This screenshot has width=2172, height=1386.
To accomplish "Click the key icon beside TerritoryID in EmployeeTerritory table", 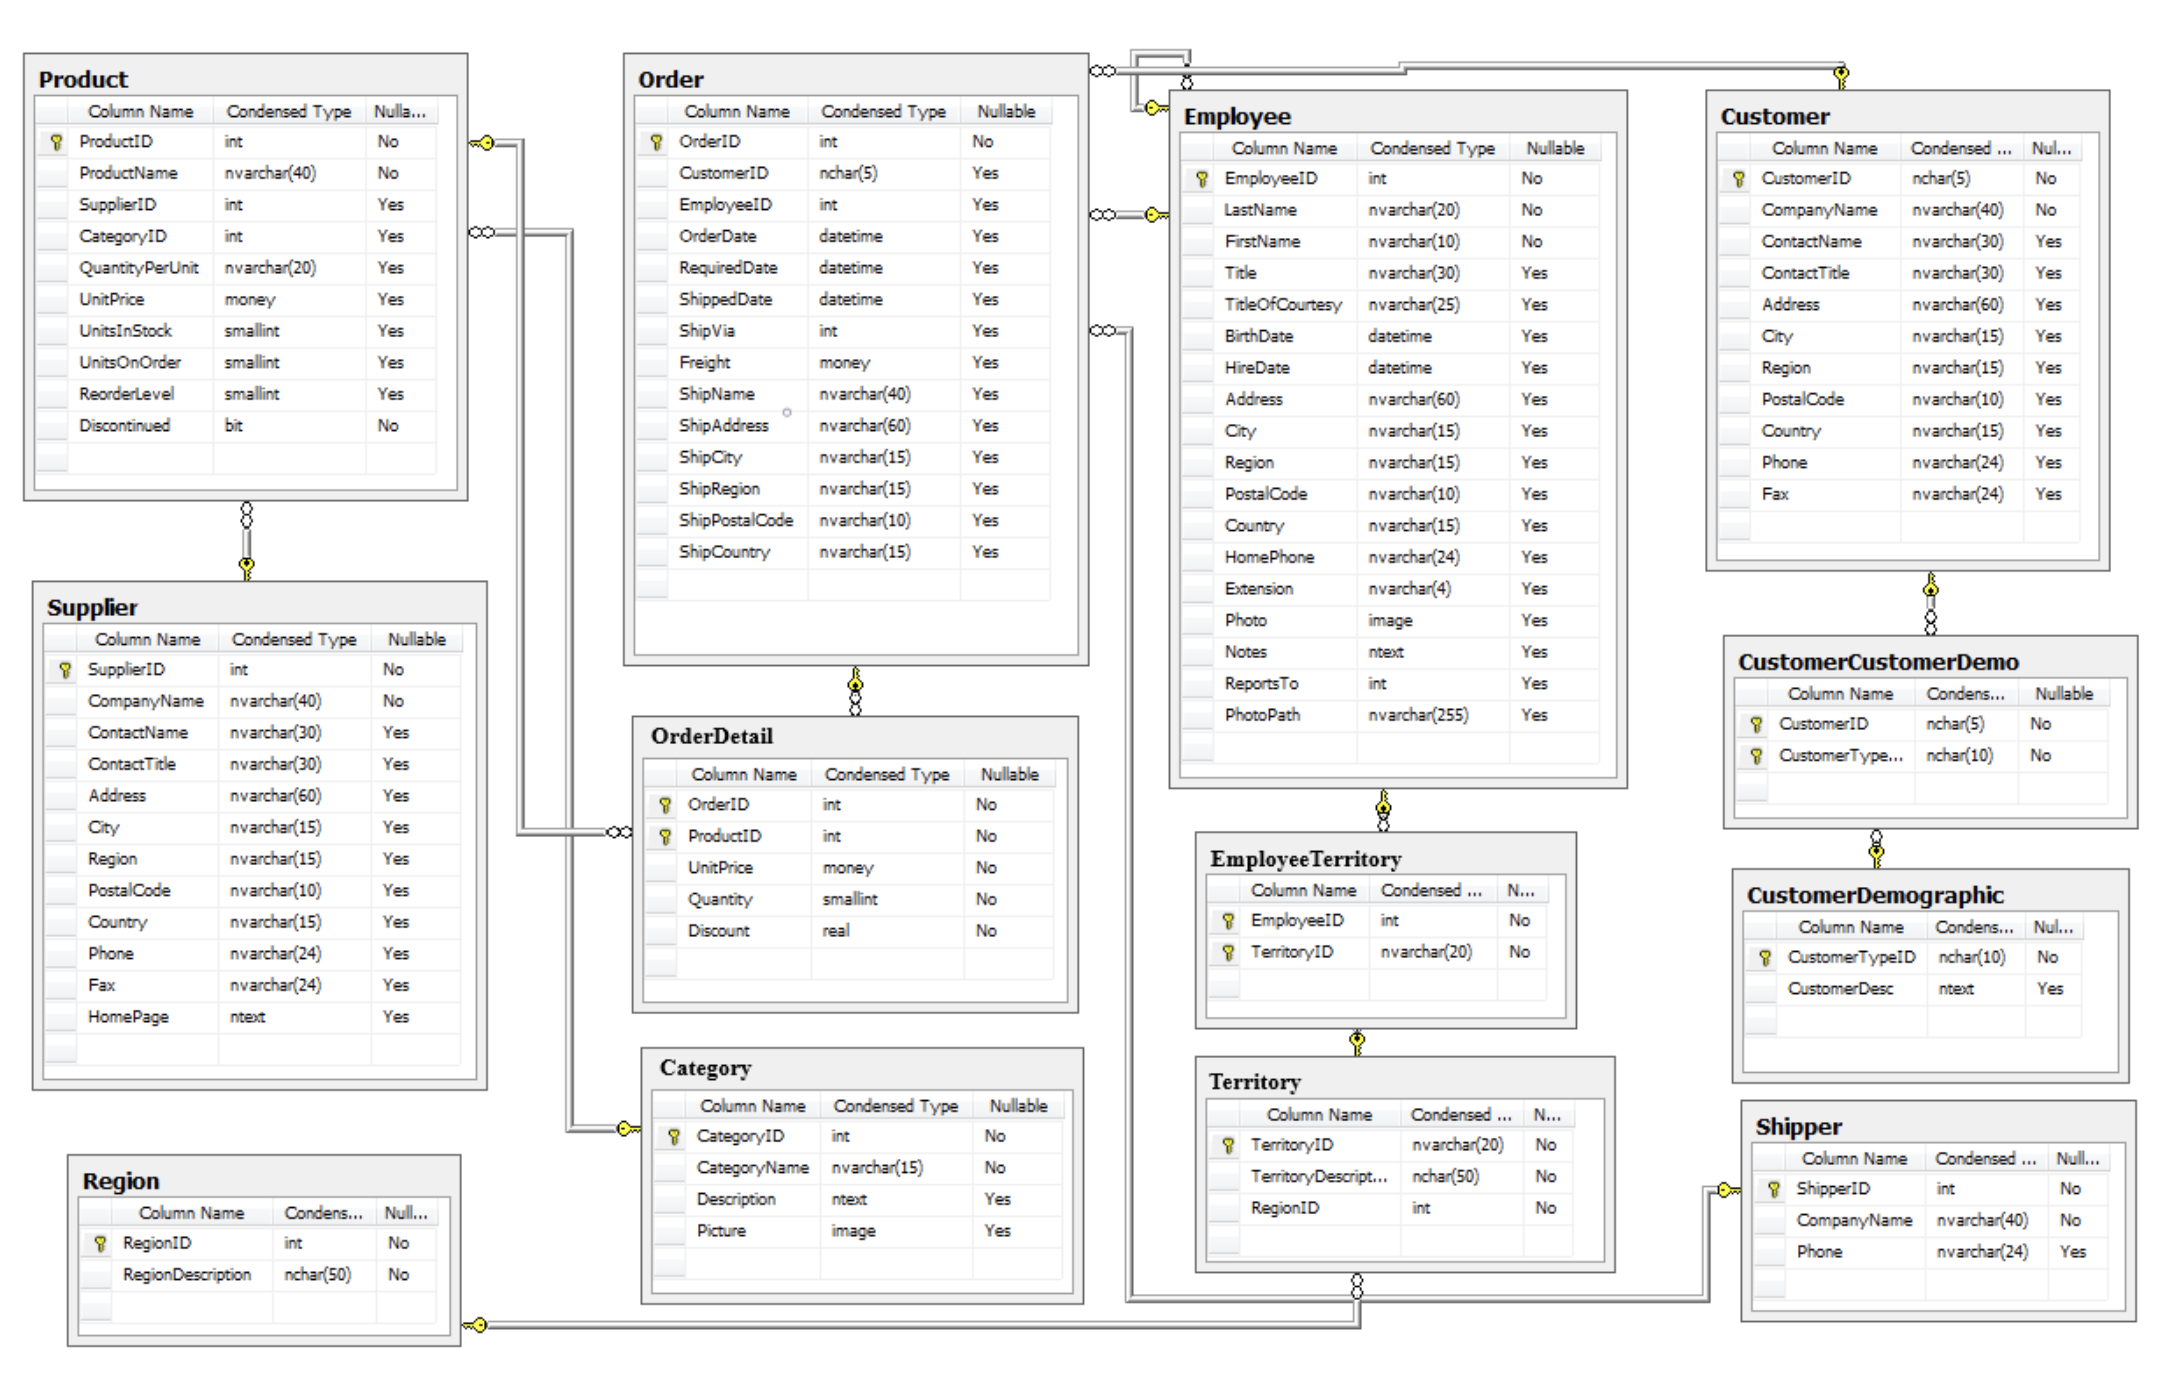I will coord(1228,953).
